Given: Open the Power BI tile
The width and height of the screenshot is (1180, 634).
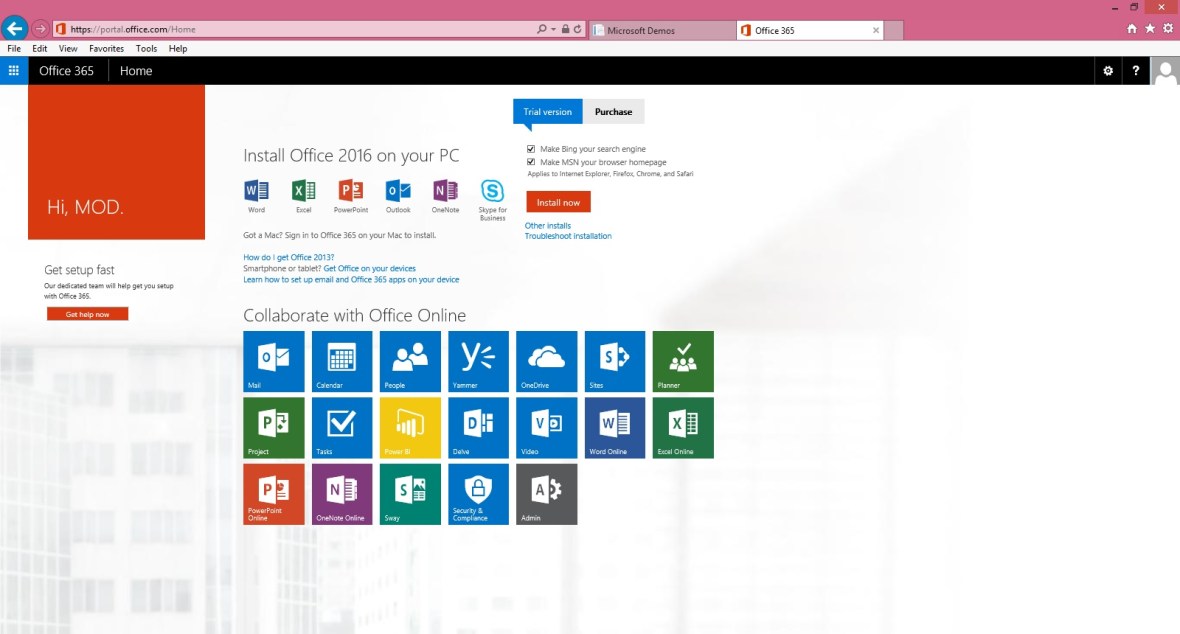Looking at the screenshot, I should (x=410, y=427).
